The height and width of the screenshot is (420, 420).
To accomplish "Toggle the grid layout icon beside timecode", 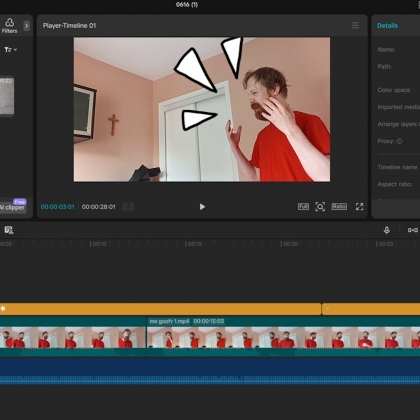I will [x=128, y=207].
